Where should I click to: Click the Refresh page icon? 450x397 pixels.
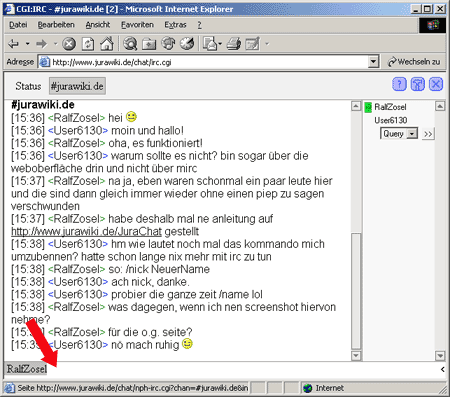click(x=88, y=44)
